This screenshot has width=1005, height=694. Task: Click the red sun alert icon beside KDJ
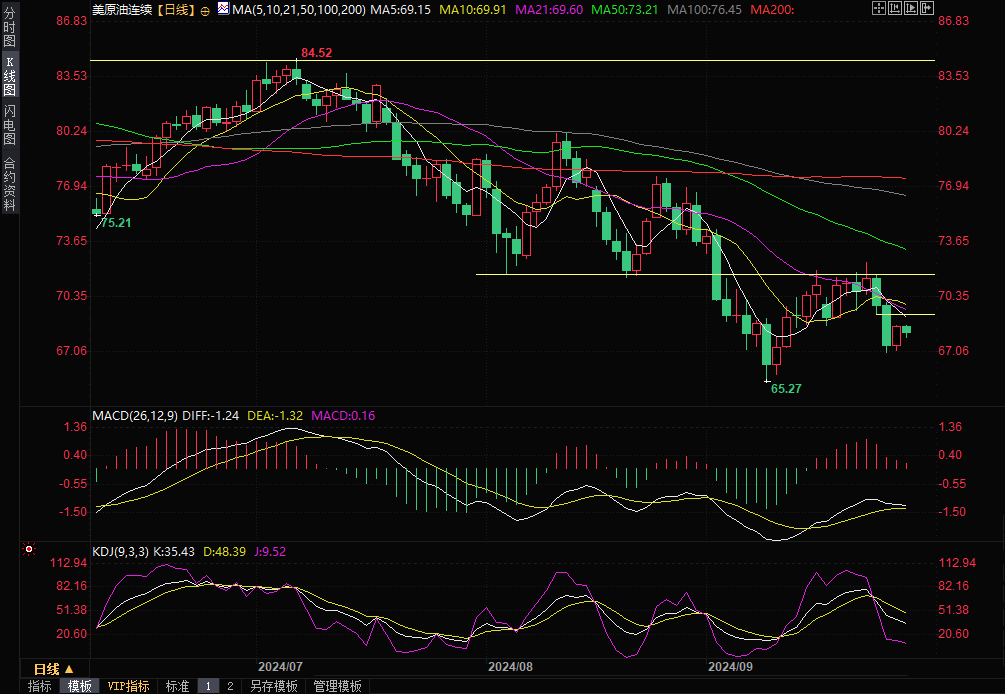(x=29, y=549)
